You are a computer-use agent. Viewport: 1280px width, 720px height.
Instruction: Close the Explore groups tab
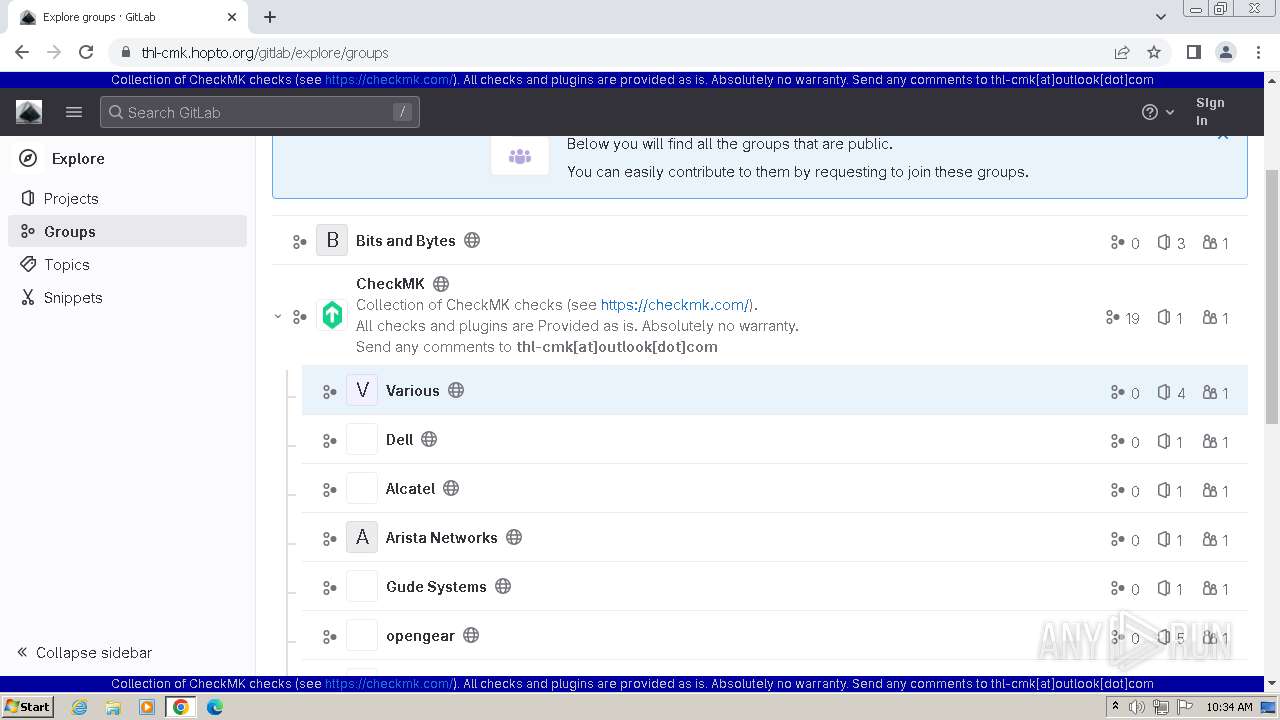coord(232,17)
